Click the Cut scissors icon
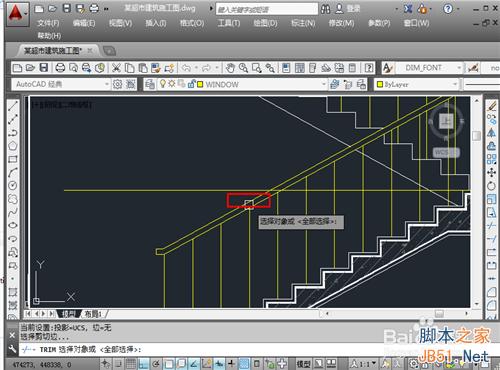 click(x=116, y=68)
